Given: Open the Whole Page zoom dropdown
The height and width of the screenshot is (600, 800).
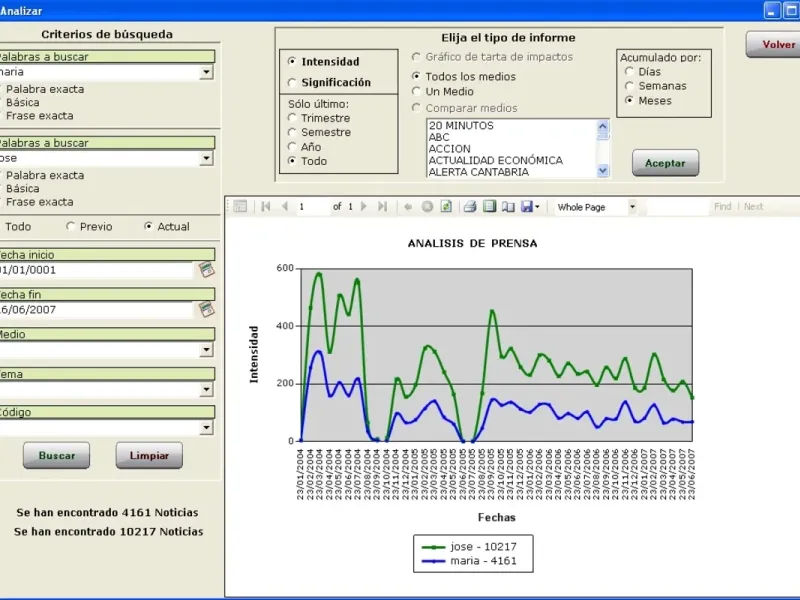Looking at the screenshot, I should point(632,207).
